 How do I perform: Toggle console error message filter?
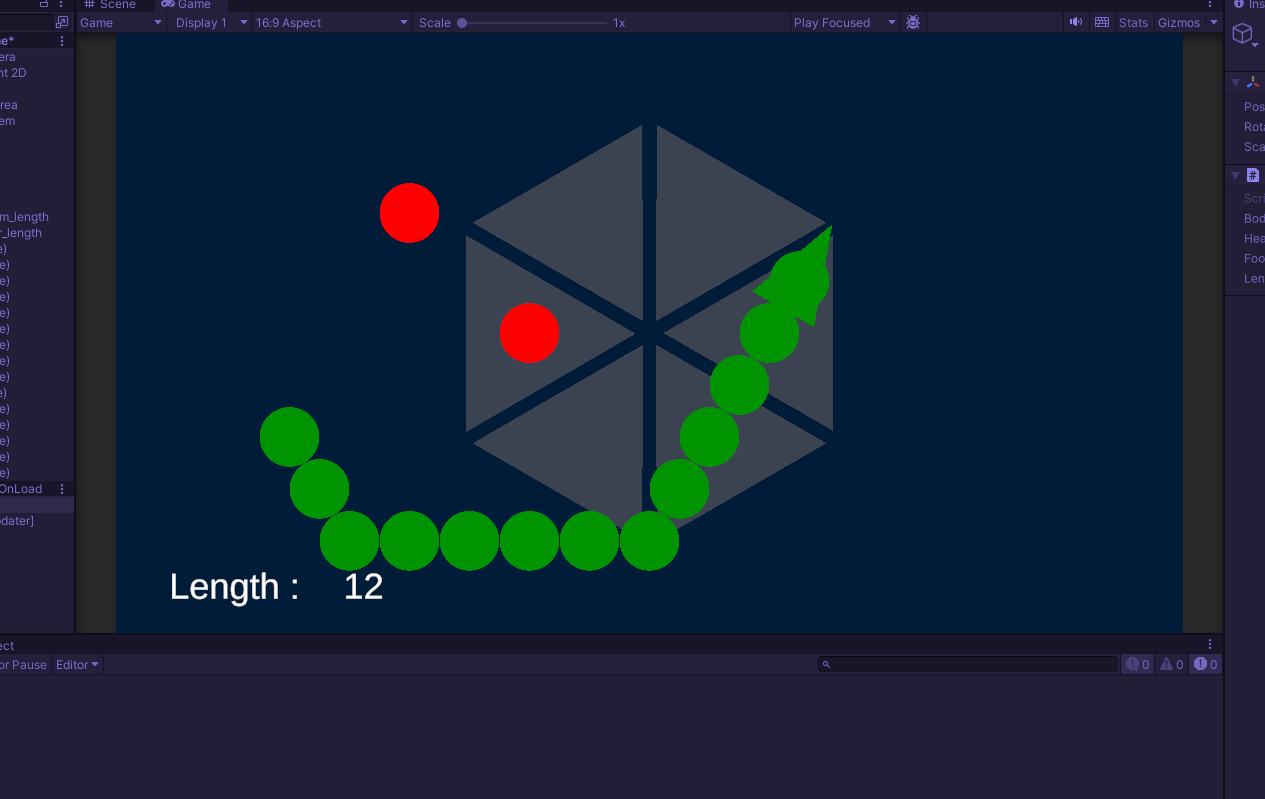point(1205,664)
